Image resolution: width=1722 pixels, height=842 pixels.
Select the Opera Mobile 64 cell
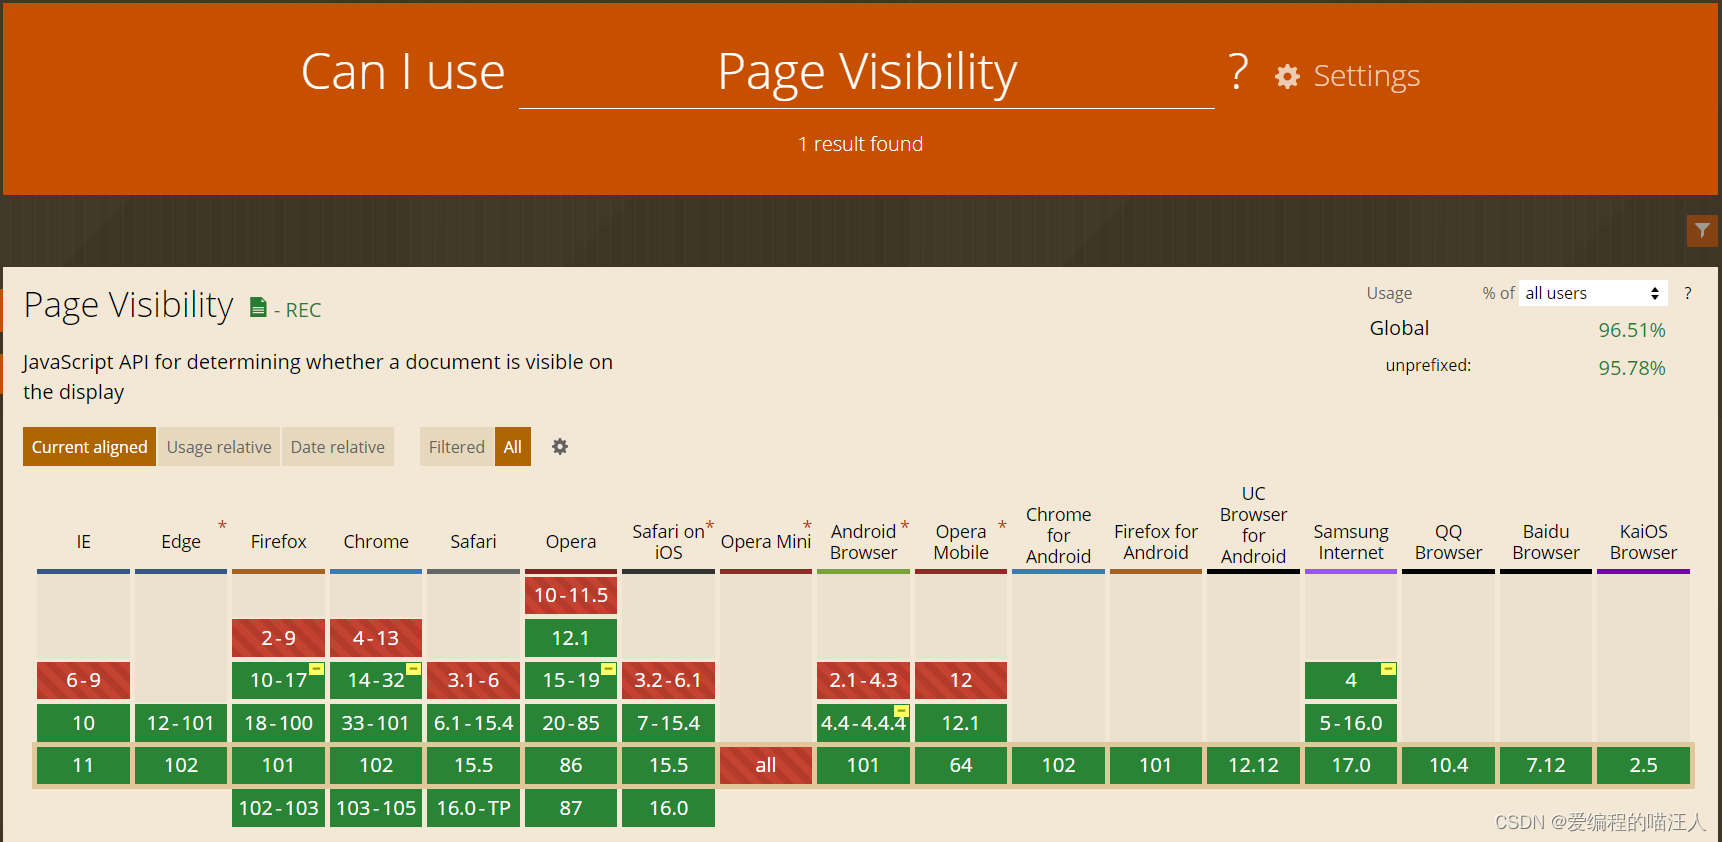coord(961,765)
